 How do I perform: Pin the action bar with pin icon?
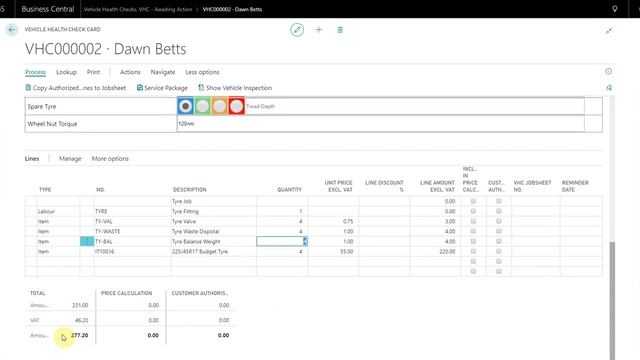coord(609,88)
